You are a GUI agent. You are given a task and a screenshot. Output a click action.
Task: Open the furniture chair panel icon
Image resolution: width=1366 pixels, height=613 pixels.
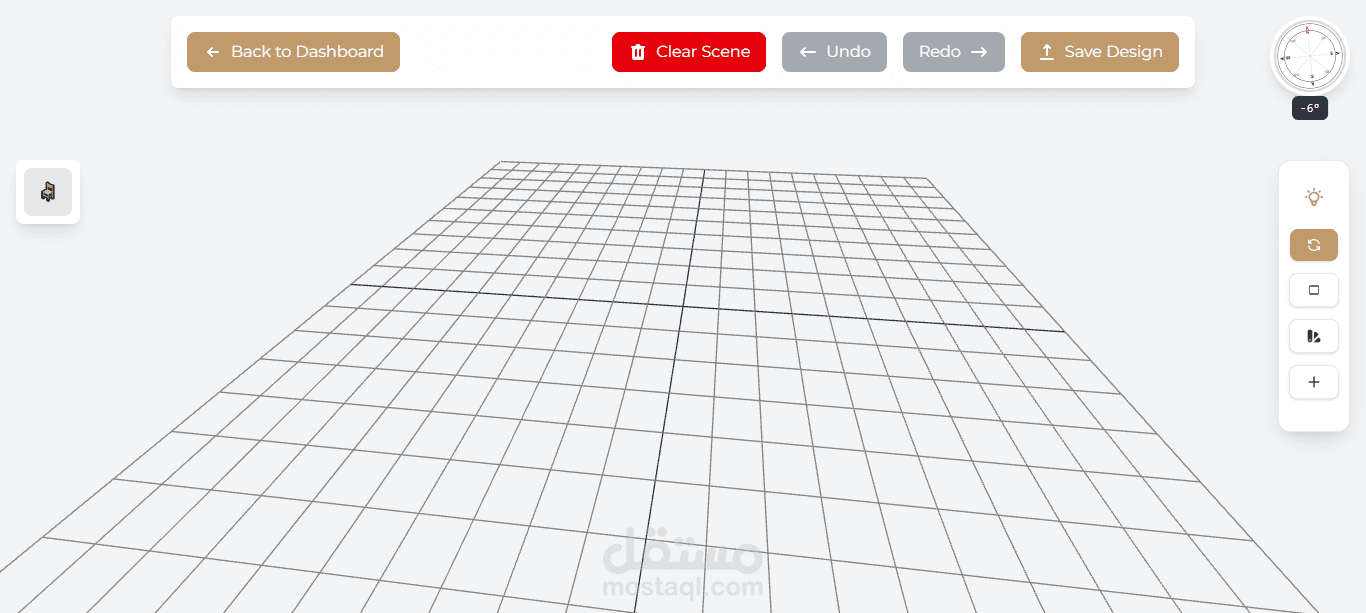[48, 192]
